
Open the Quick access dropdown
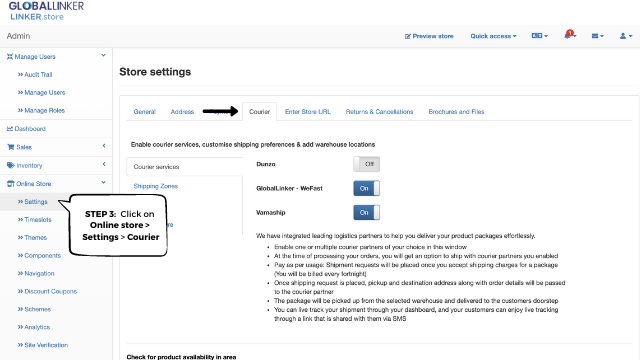[493, 36]
